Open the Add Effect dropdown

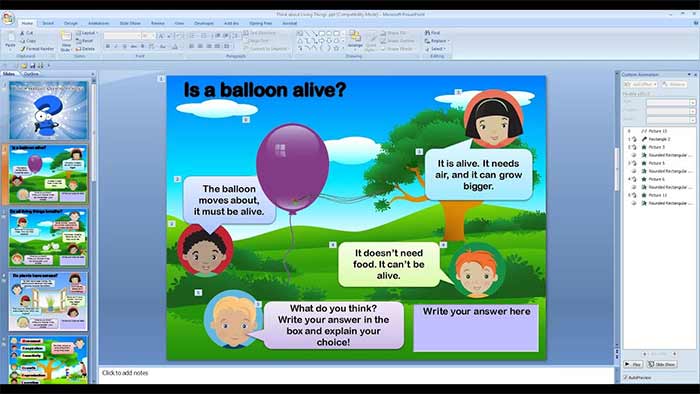tap(641, 84)
